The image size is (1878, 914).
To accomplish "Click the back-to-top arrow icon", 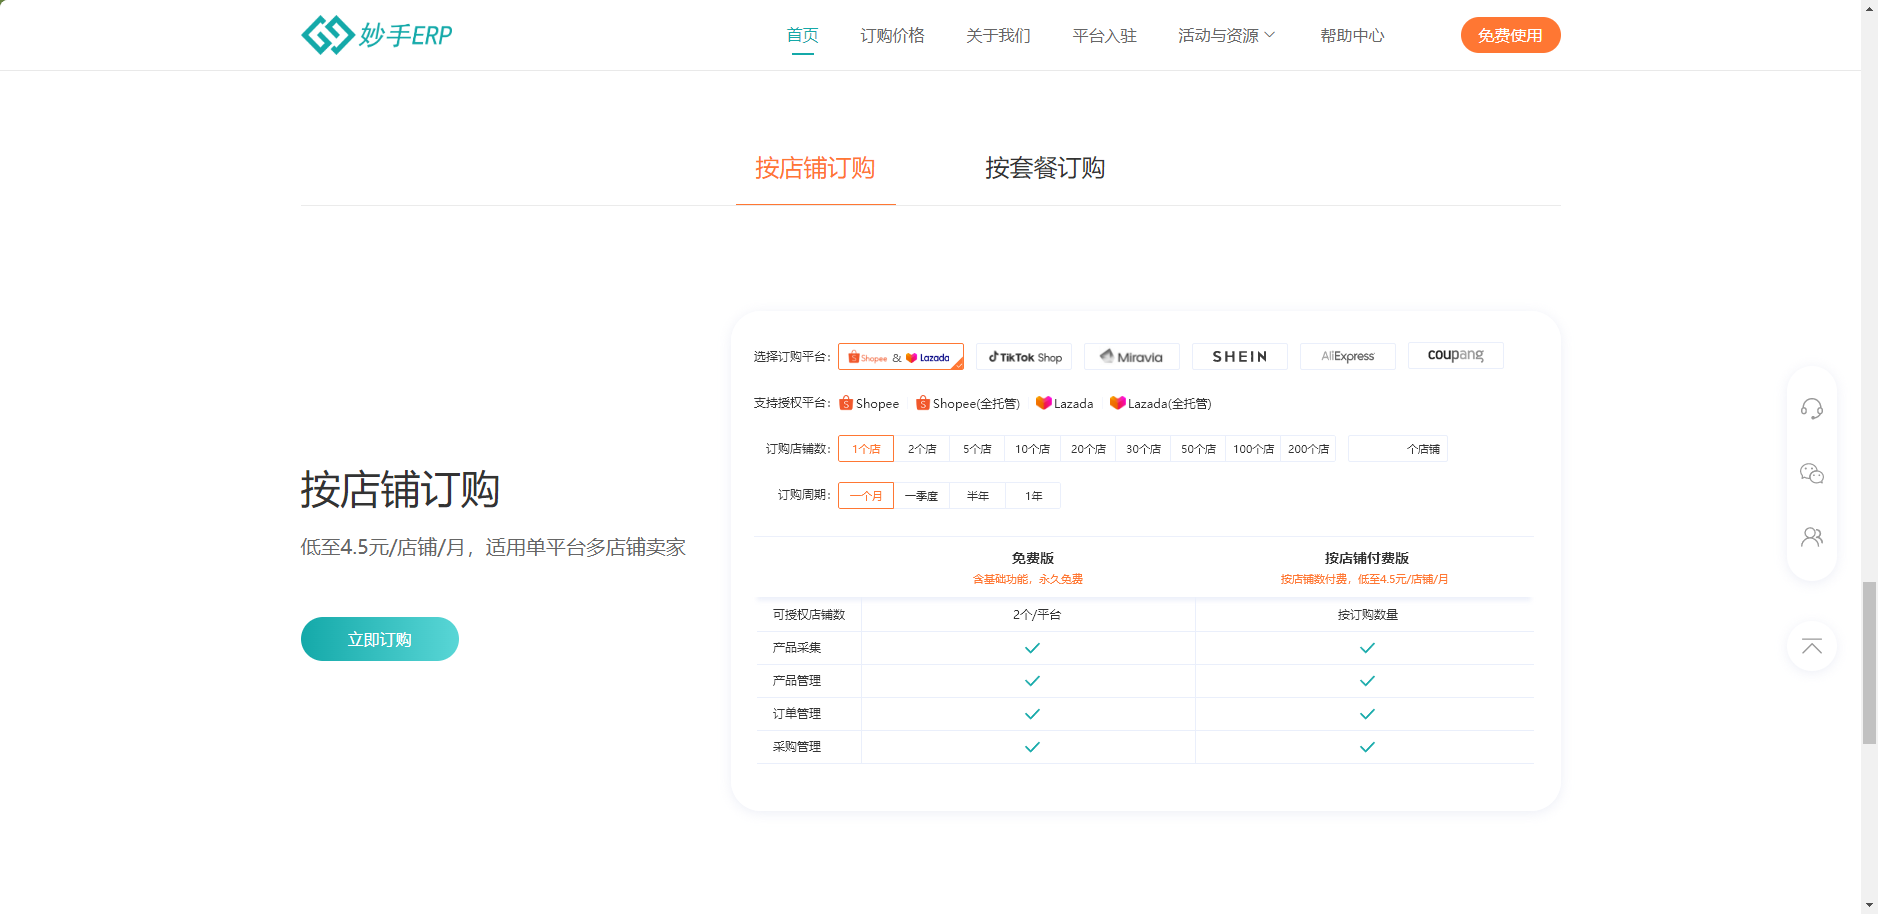I will click(1811, 646).
